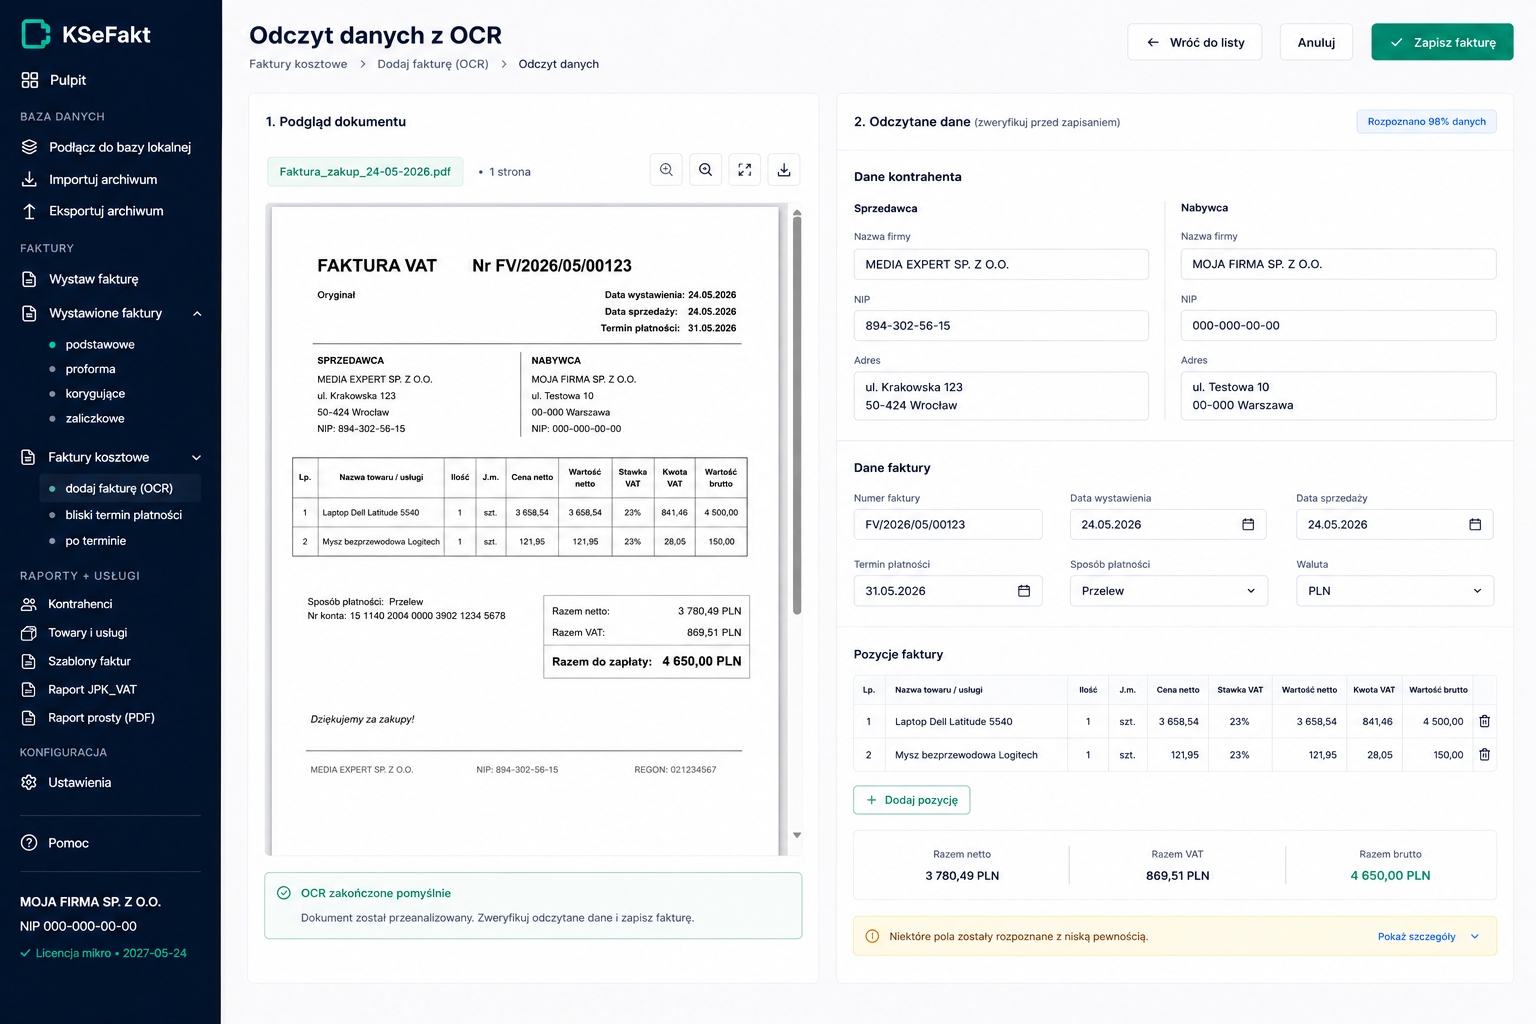Click the Raport prosty (PDF) icon
Viewport: 1536px width, 1024px height.
(x=29, y=718)
